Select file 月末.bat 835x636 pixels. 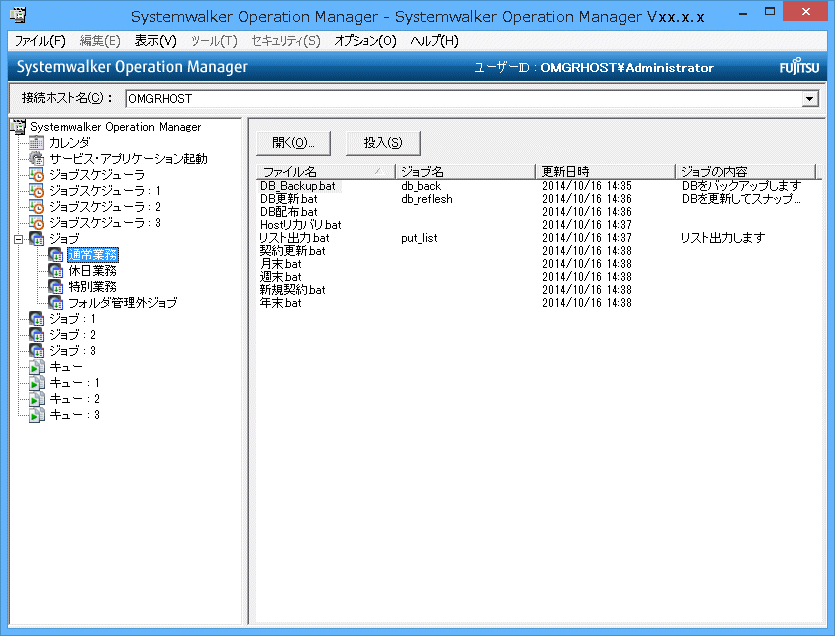[281, 264]
